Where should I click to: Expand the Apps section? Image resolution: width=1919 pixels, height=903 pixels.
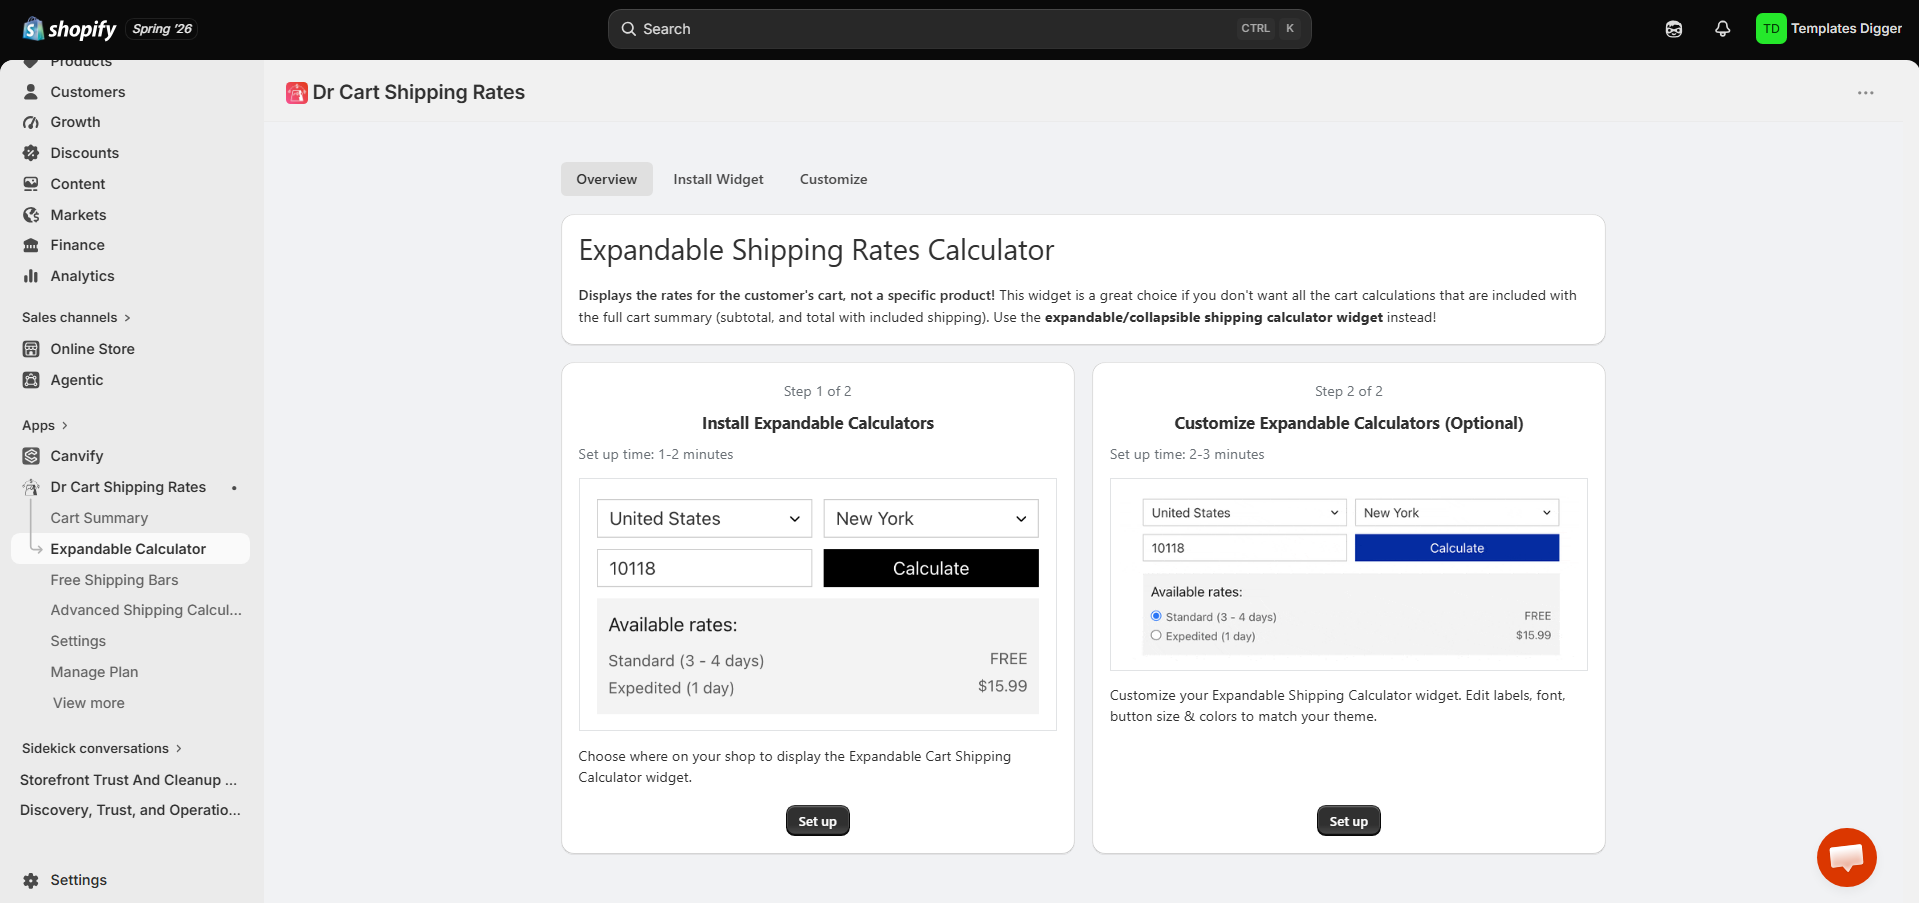point(45,425)
